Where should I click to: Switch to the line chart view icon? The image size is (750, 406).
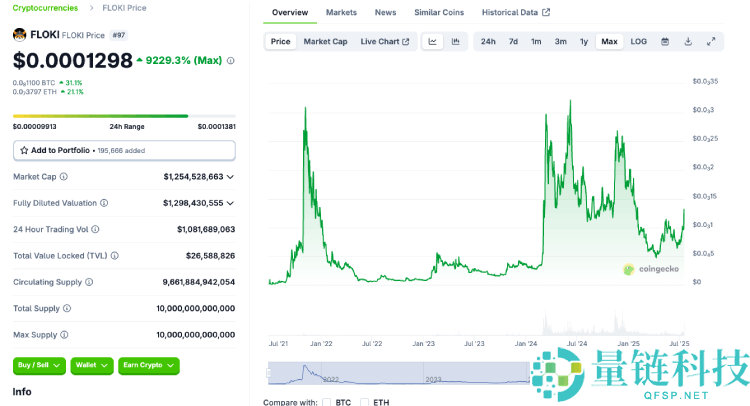pyautogui.click(x=433, y=41)
